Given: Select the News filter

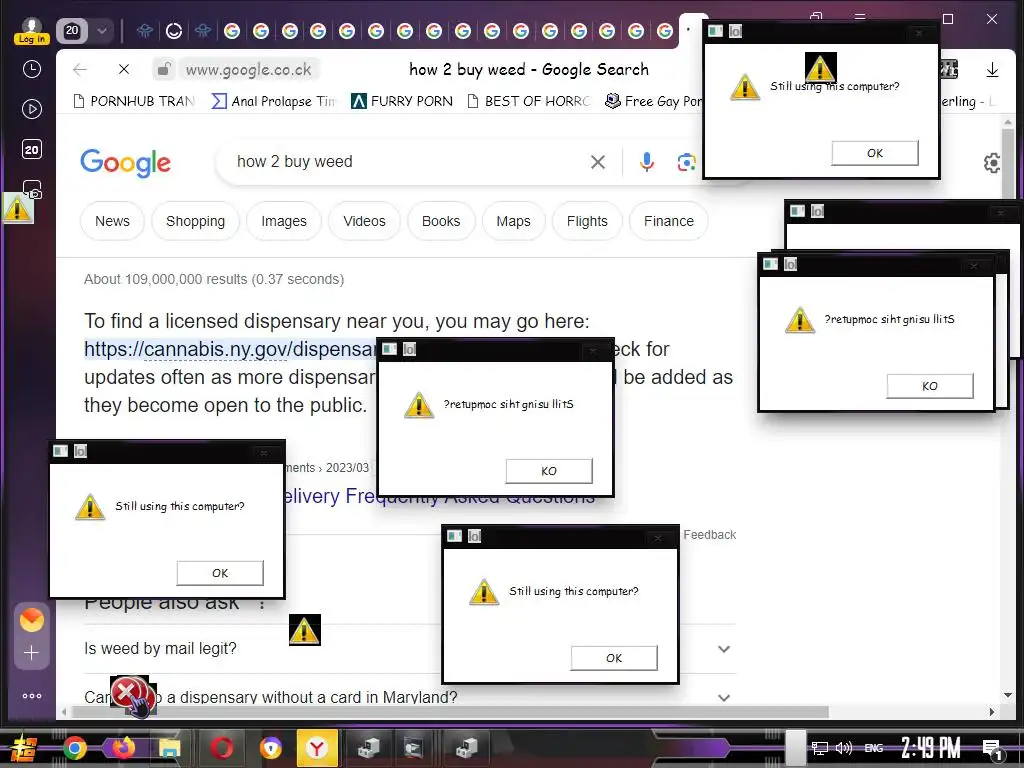Looking at the screenshot, I should [112, 221].
